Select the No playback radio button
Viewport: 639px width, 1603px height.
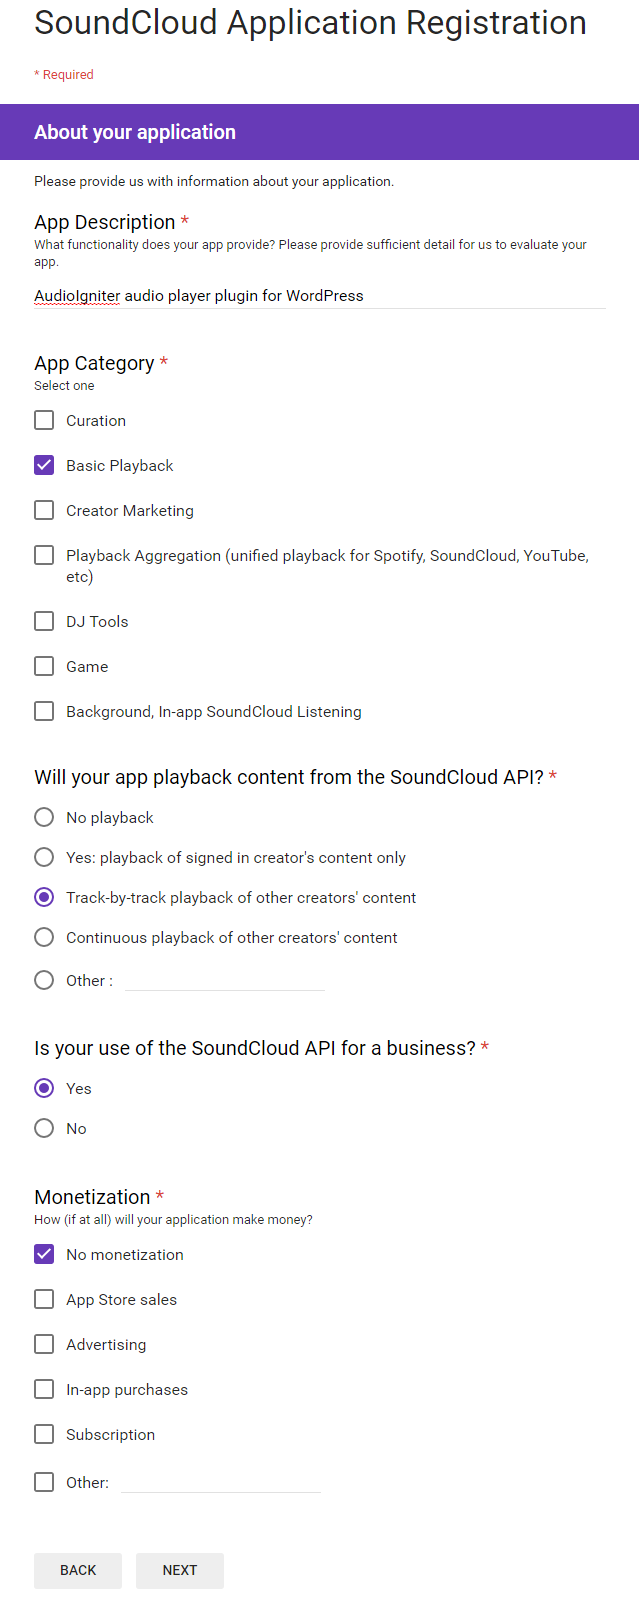click(x=44, y=817)
